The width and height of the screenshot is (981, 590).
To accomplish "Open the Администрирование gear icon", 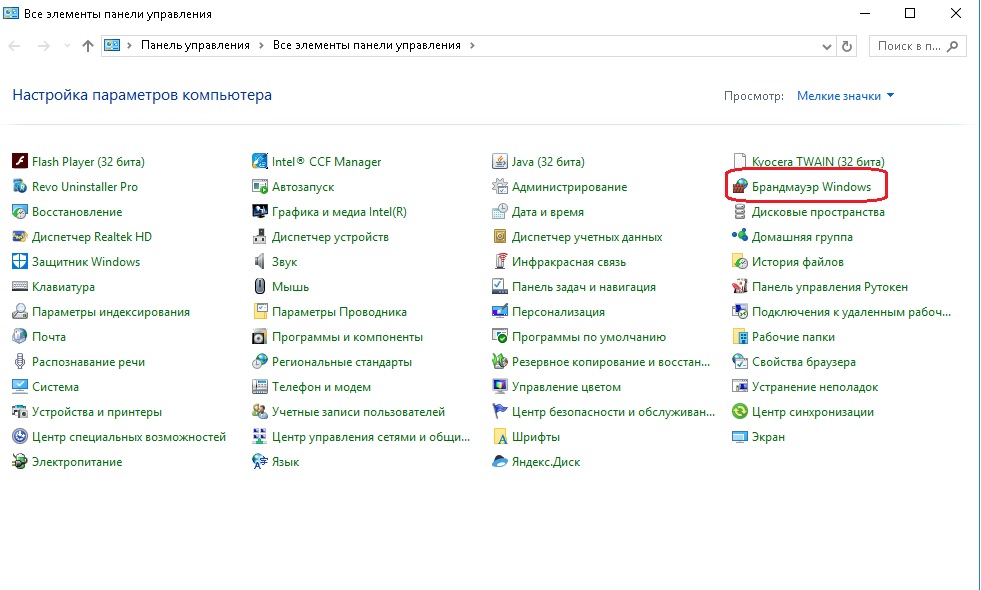I will (499, 186).
